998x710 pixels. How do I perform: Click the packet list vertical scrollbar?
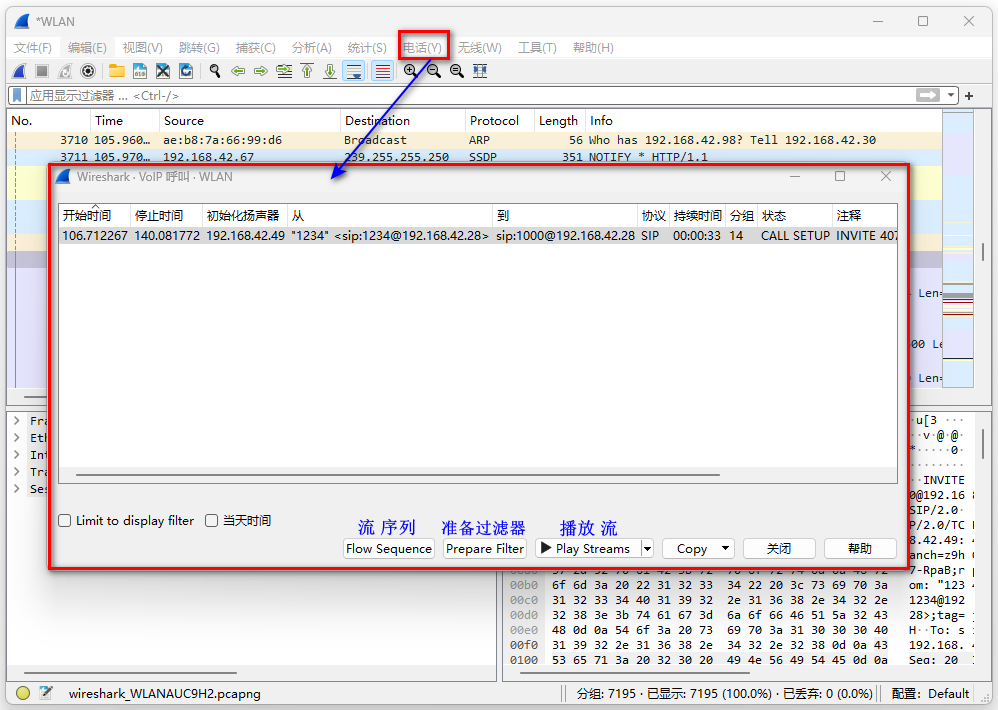pos(983,251)
